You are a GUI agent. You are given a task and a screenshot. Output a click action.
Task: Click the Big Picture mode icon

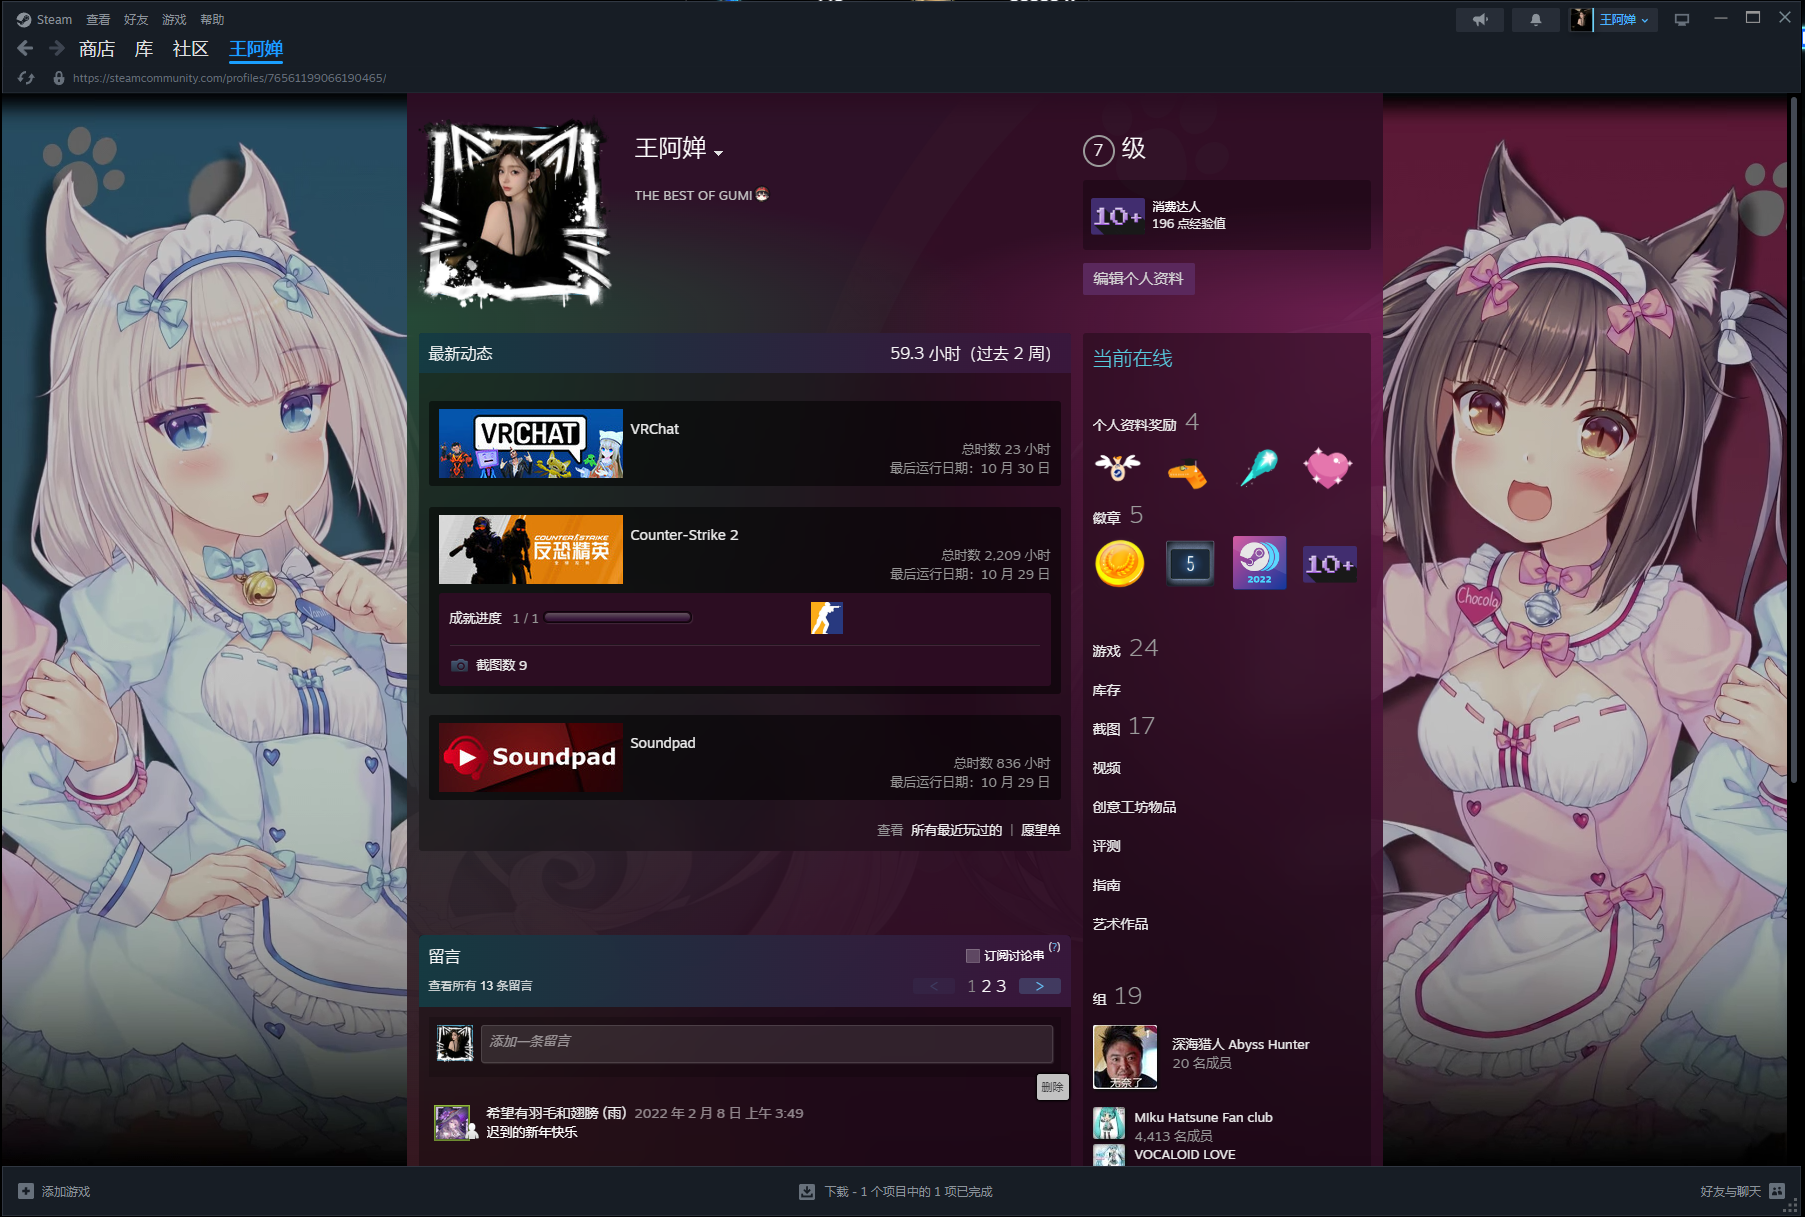click(x=1682, y=20)
